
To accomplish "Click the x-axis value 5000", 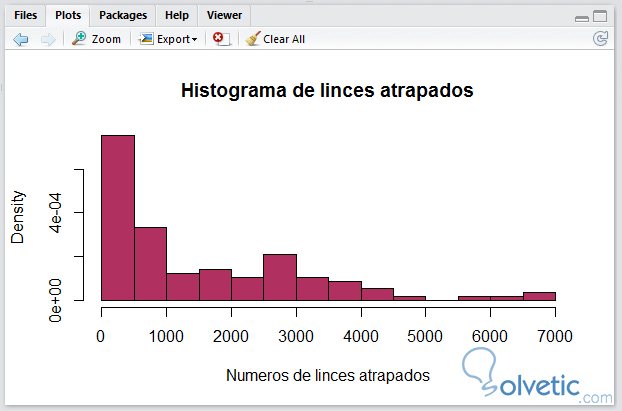I will 425,336.
